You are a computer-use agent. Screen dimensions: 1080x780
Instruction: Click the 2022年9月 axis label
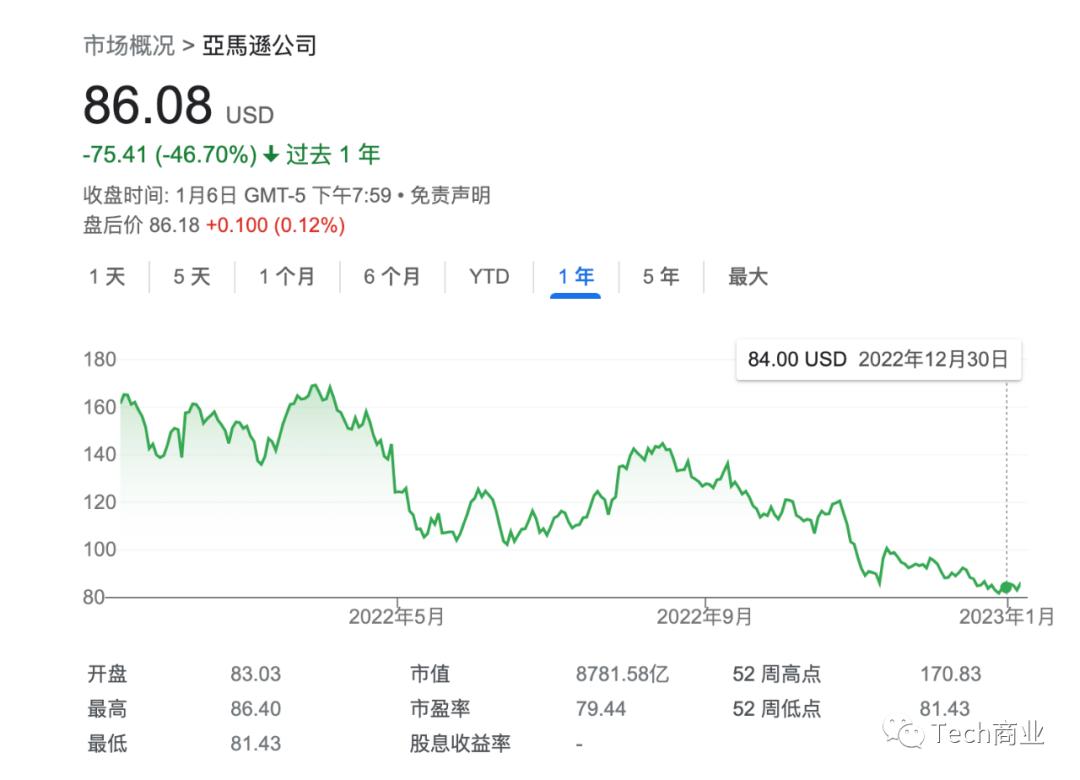[704, 617]
